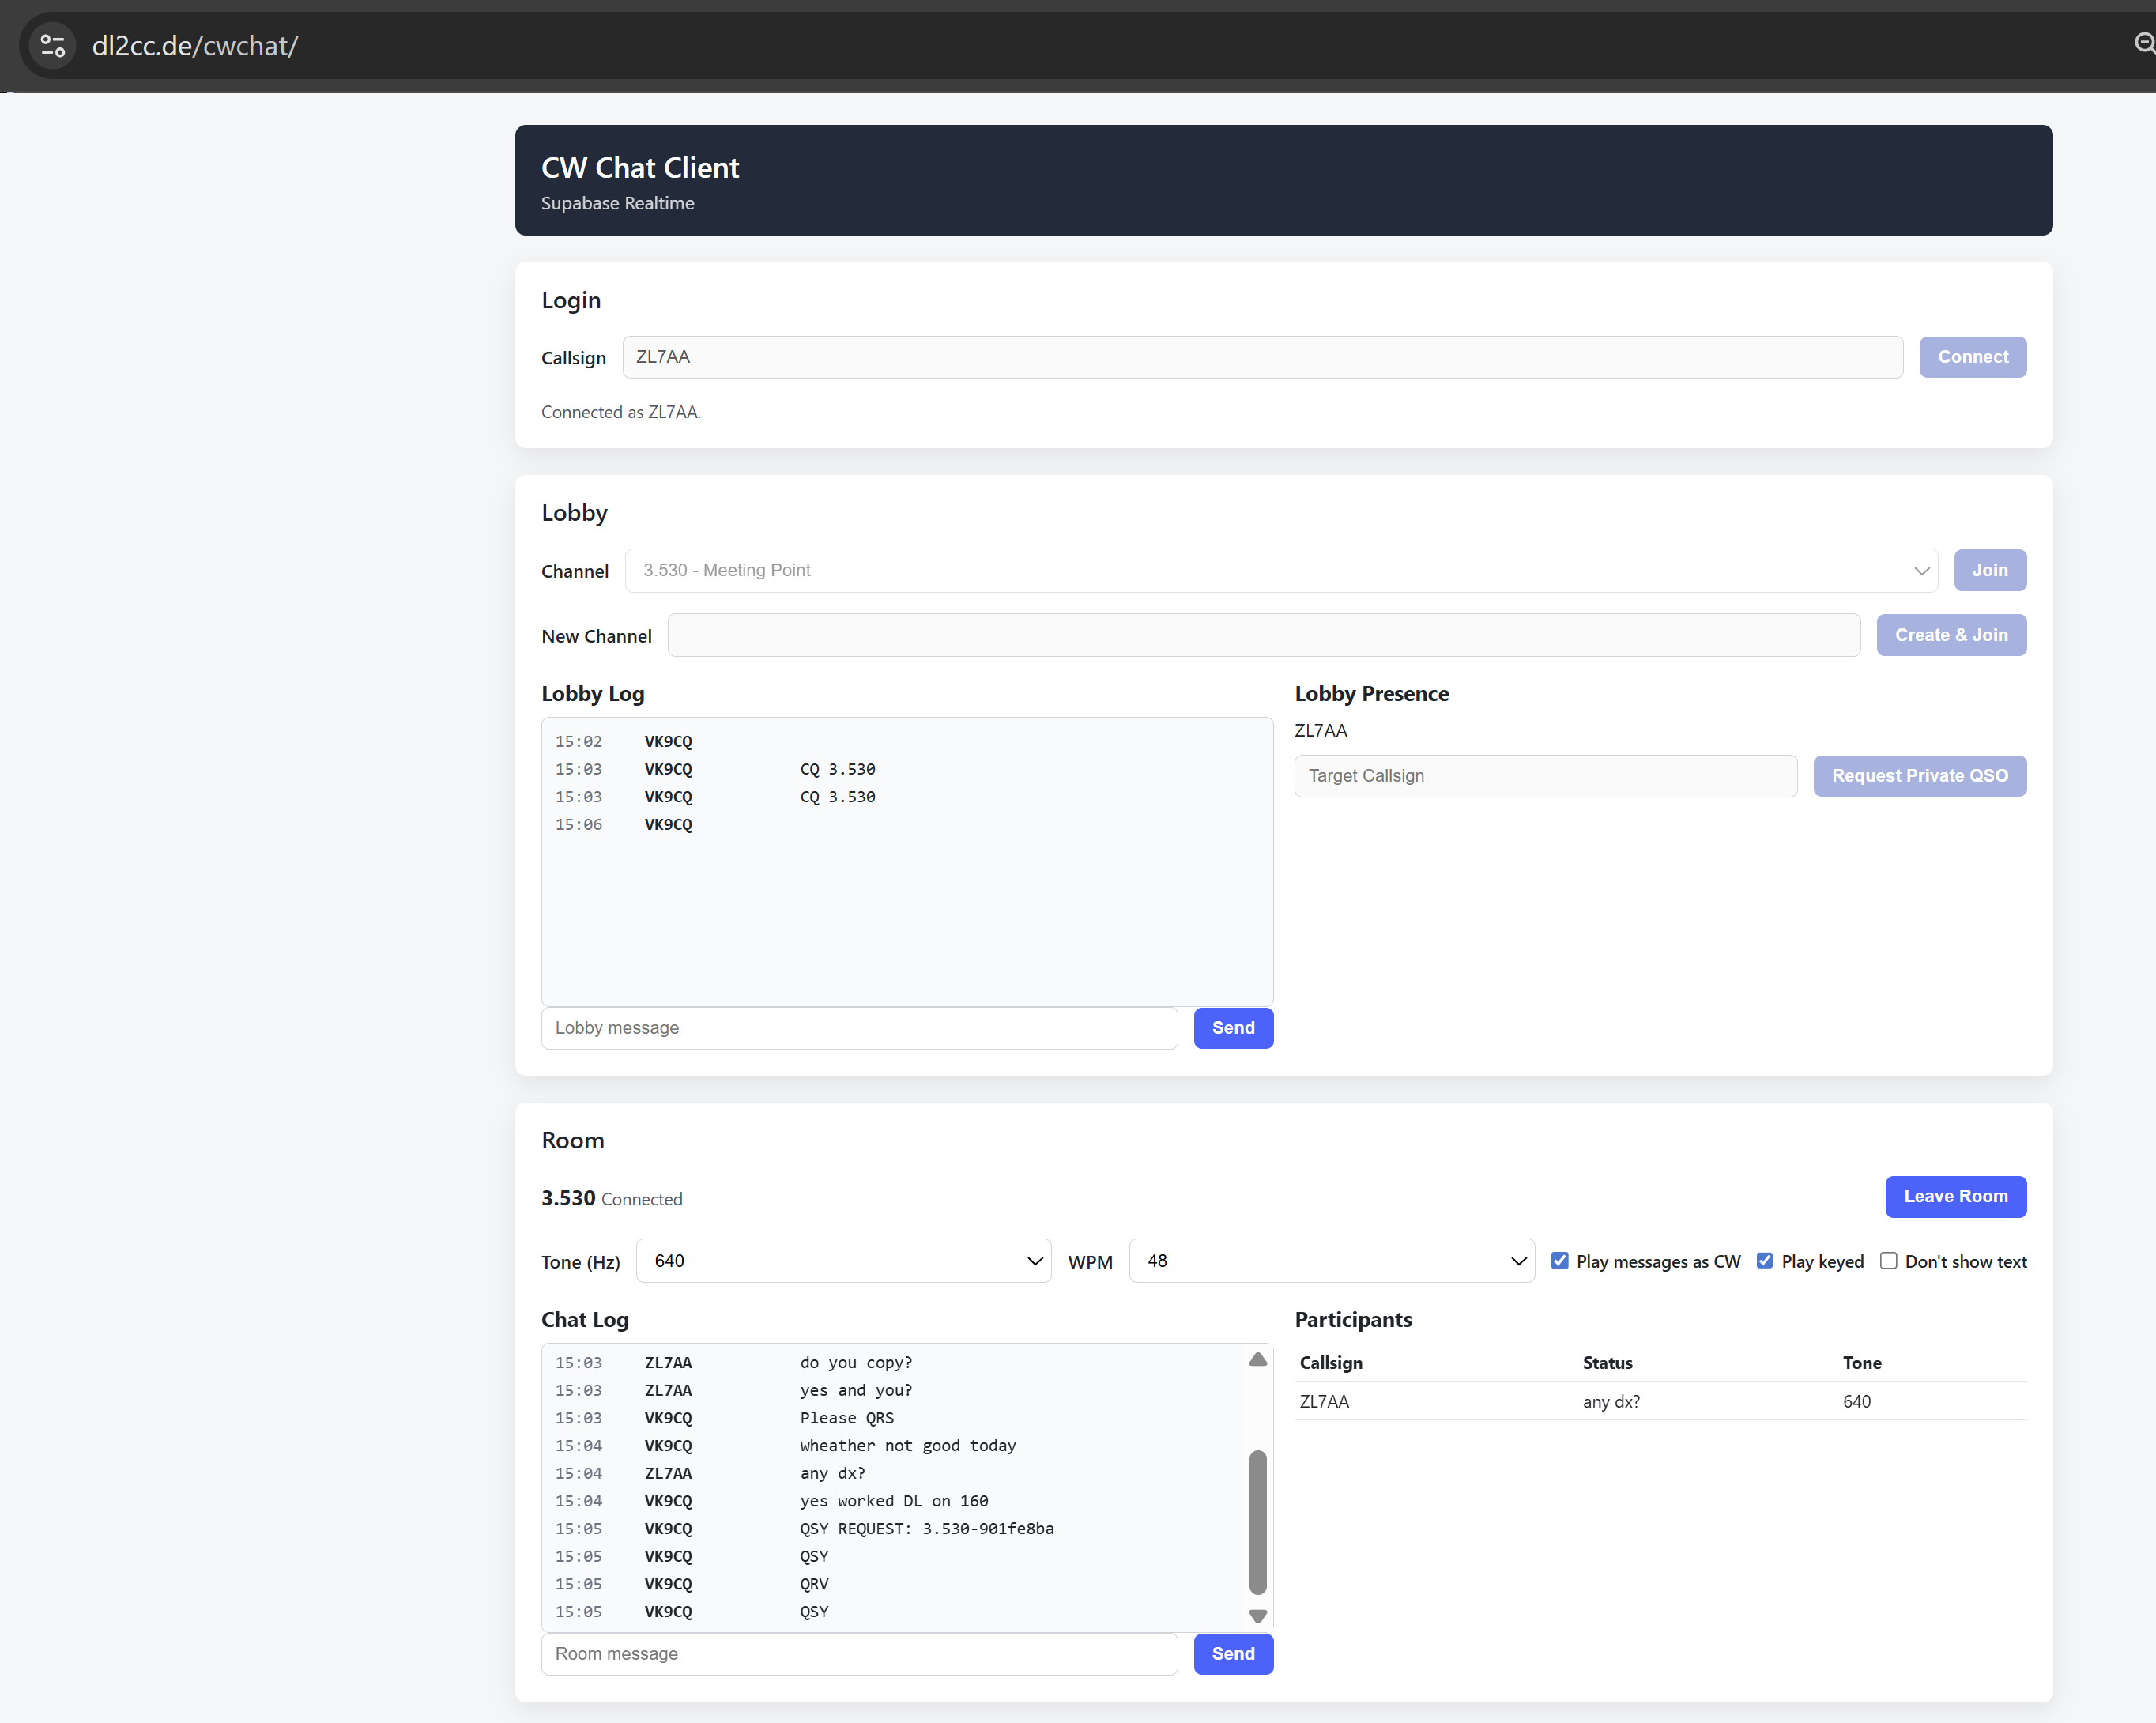Click the Chat Log scroll down arrow
Viewport: 2156px width, 1723px height.
click(1258, 1616)
